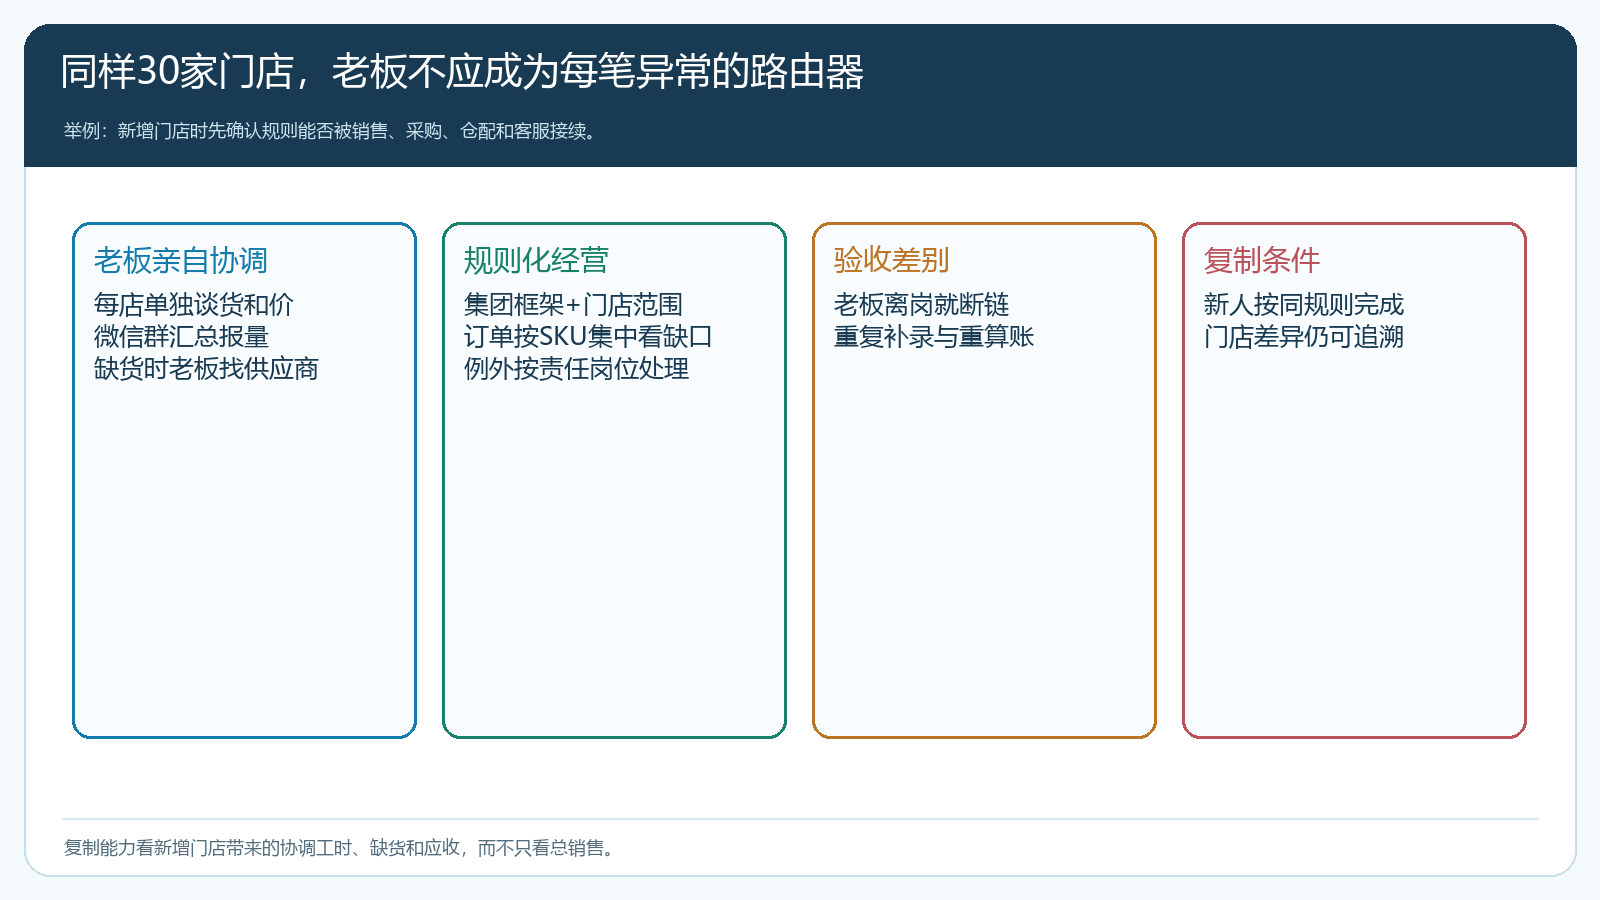Click the text 订单按SKU集中看缺口
The image size is (1600, 900).
coord(588,336)
